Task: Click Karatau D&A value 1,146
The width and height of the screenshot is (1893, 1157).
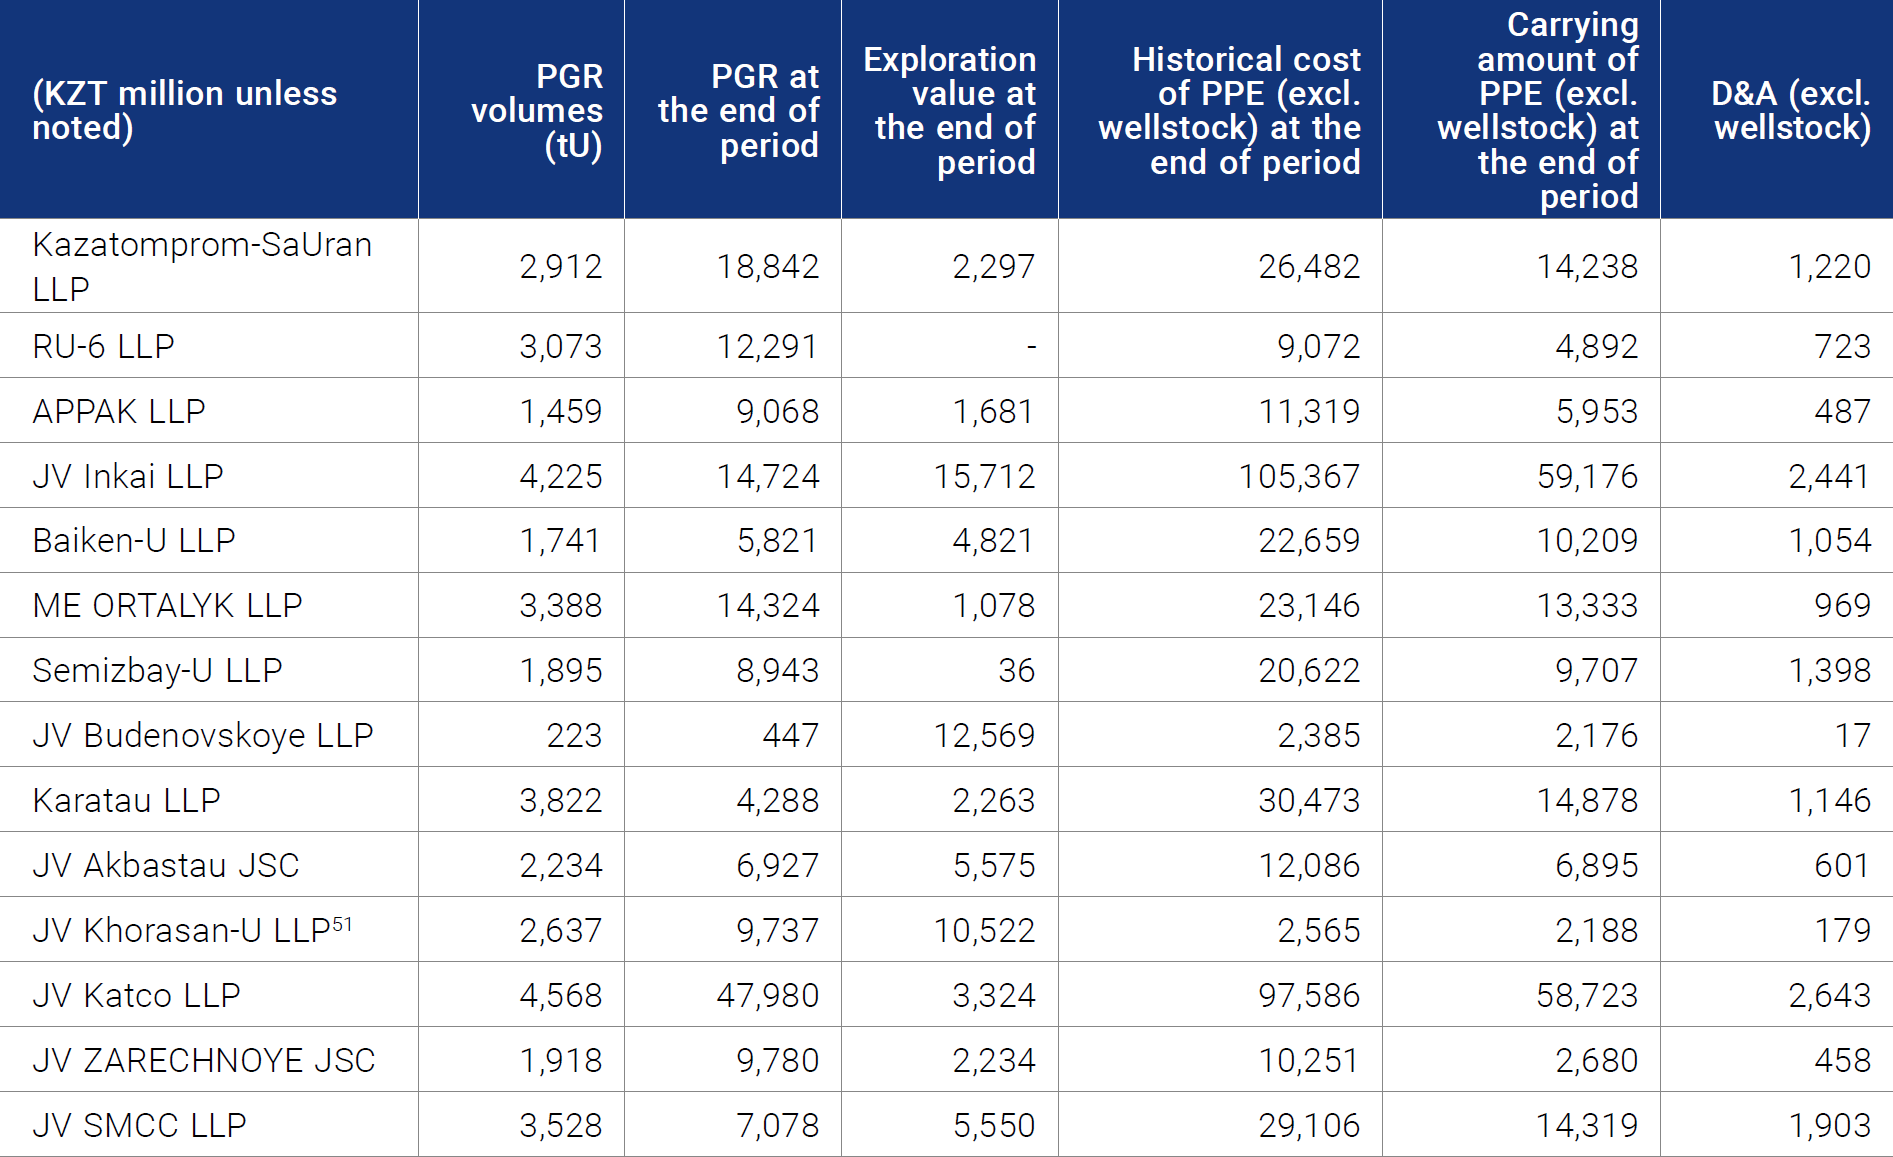Action: (x=1830, y=800)
